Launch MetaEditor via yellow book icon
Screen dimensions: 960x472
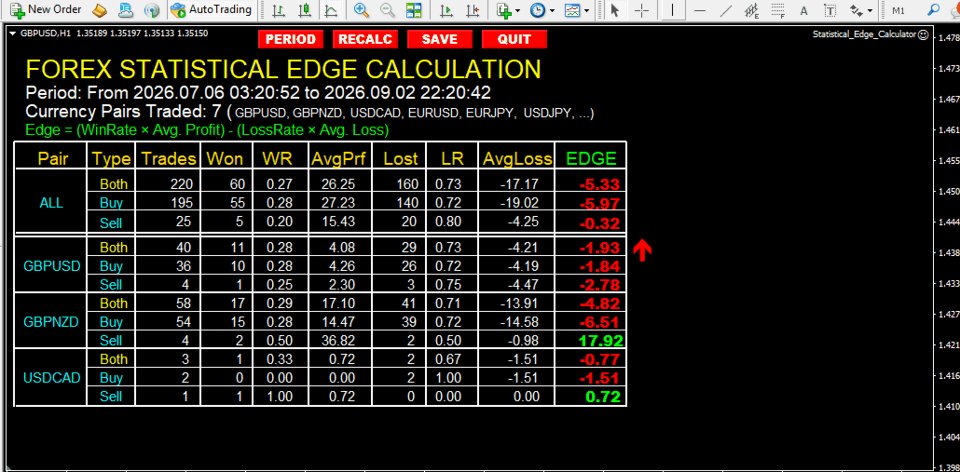click(100, 10)
